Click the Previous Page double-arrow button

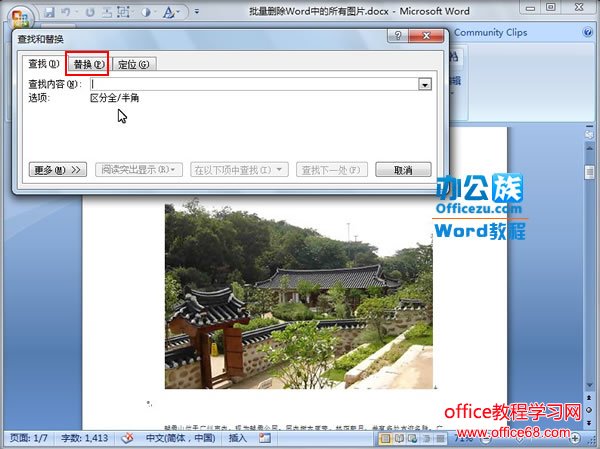click(589, 398)
